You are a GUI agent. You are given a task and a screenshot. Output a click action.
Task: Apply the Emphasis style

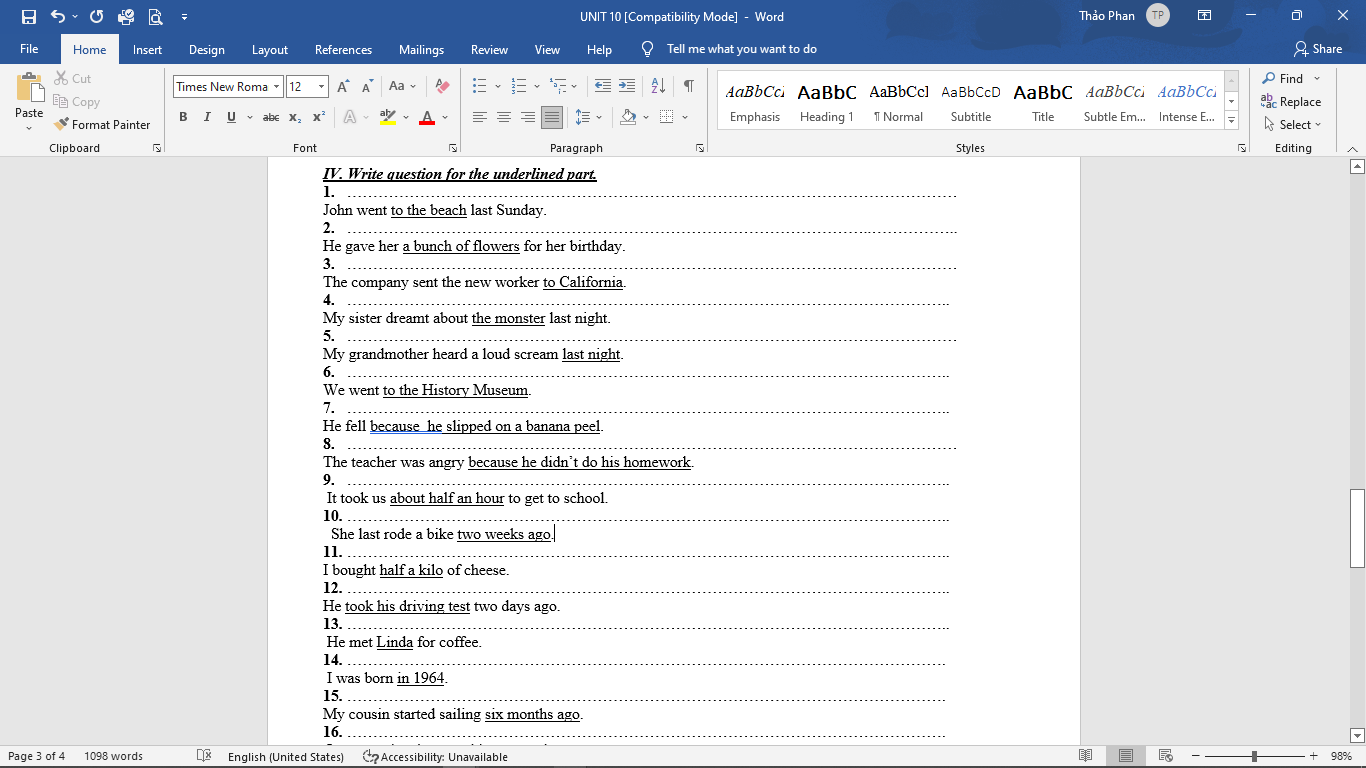[x=755, y=101]
